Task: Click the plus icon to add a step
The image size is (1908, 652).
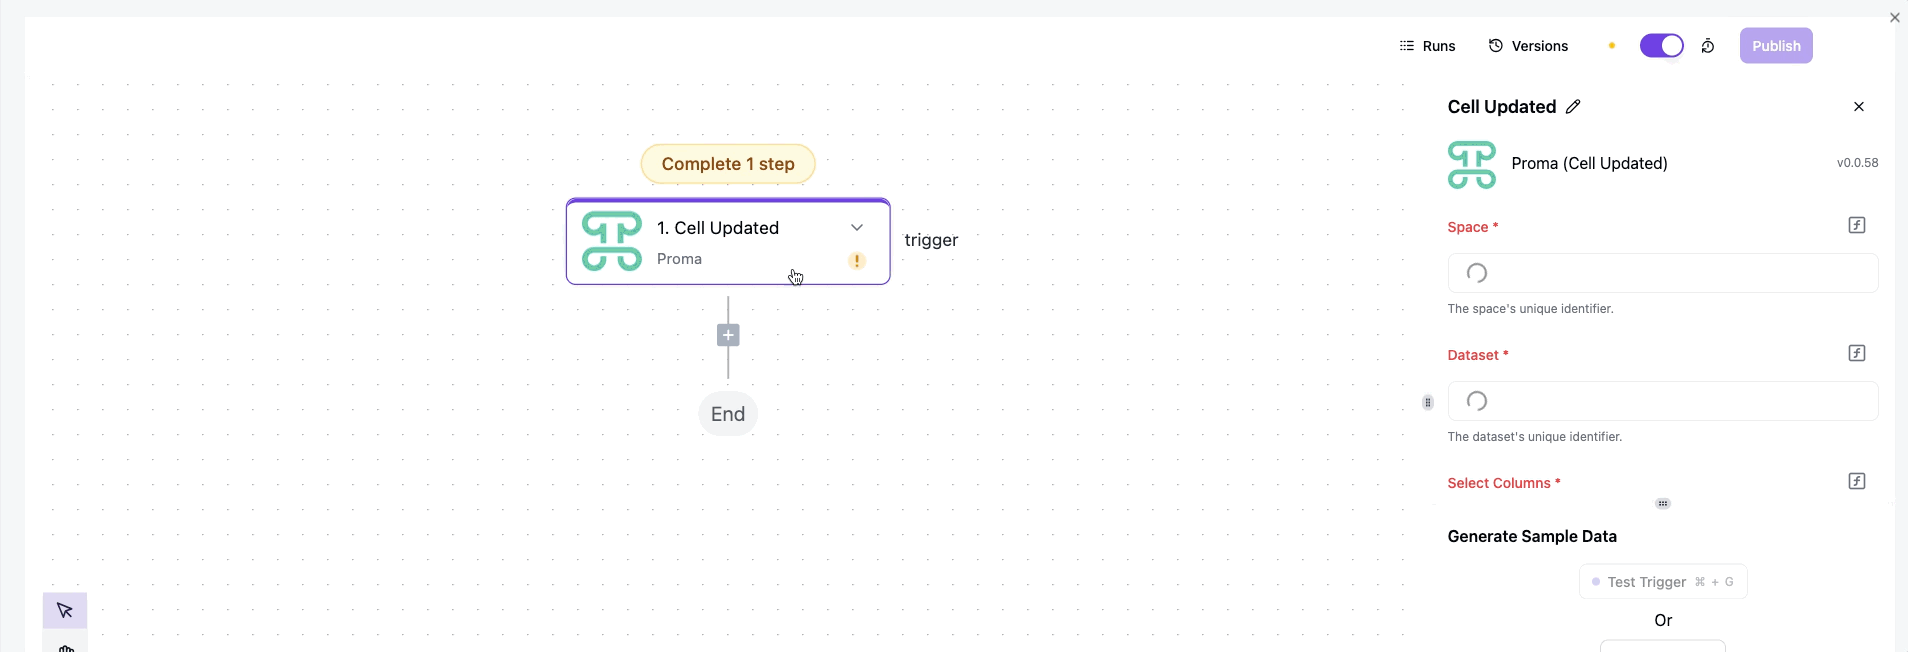Action: pyautogui.click(x=728, y=335)
